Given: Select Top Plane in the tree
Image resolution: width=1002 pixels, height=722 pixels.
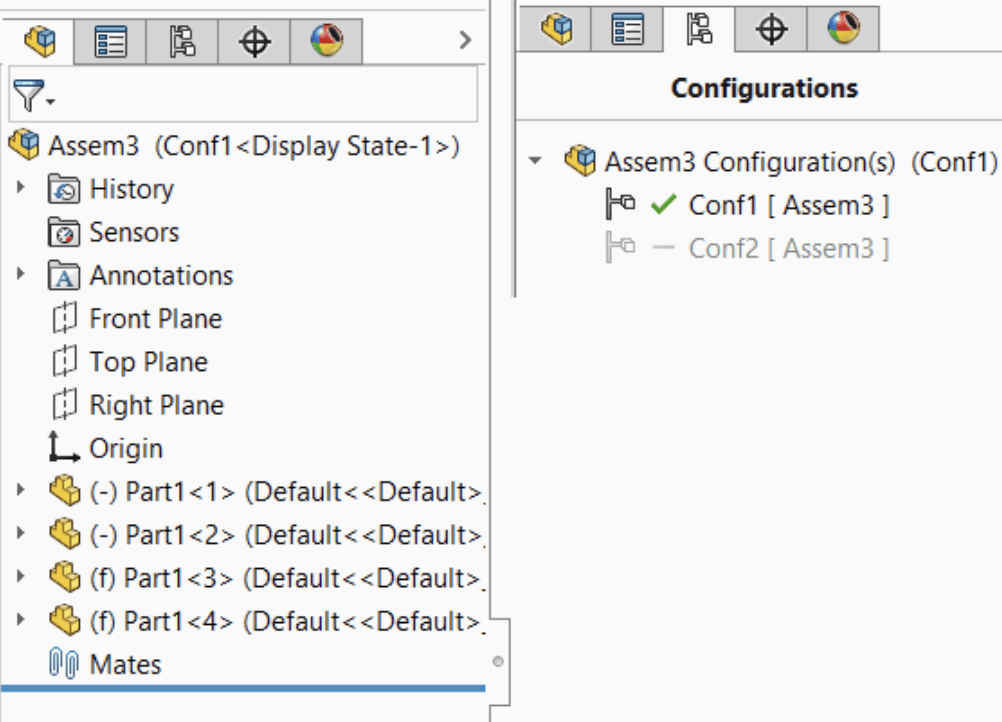Looking at the screenshot, I should click(x=149, y=362).
